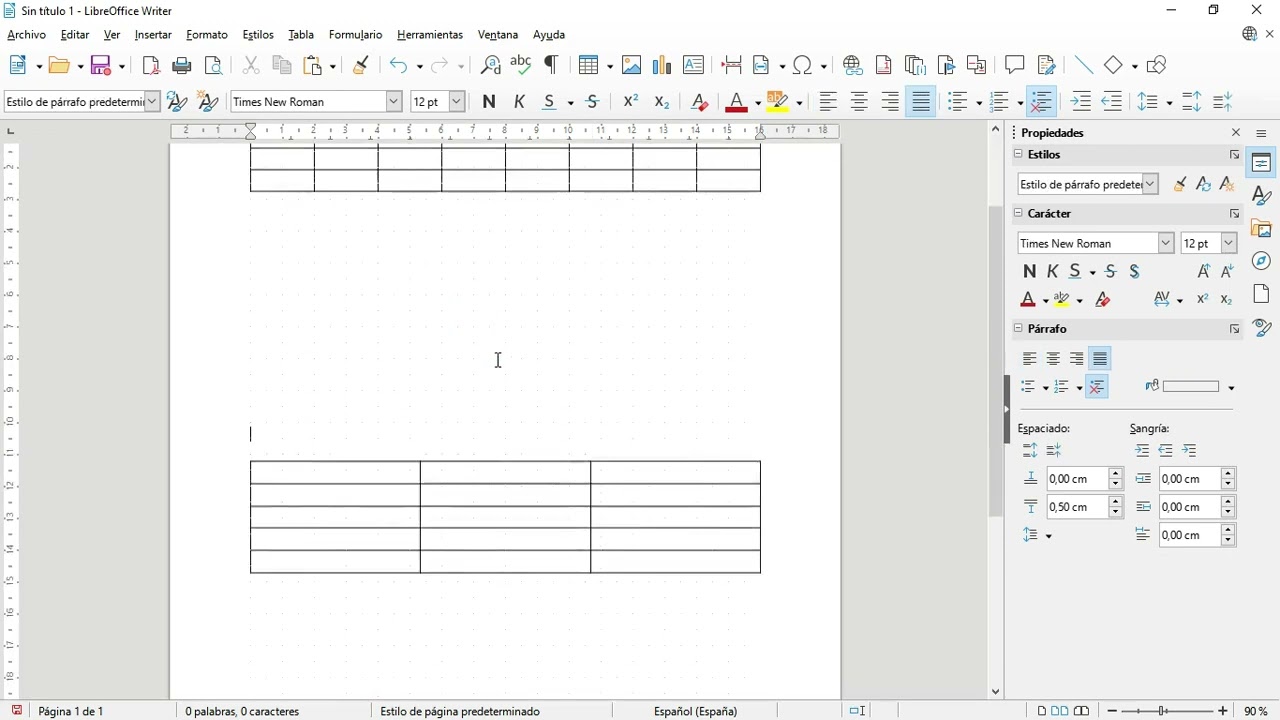Open the Ayuda menu

click(549, 35)
